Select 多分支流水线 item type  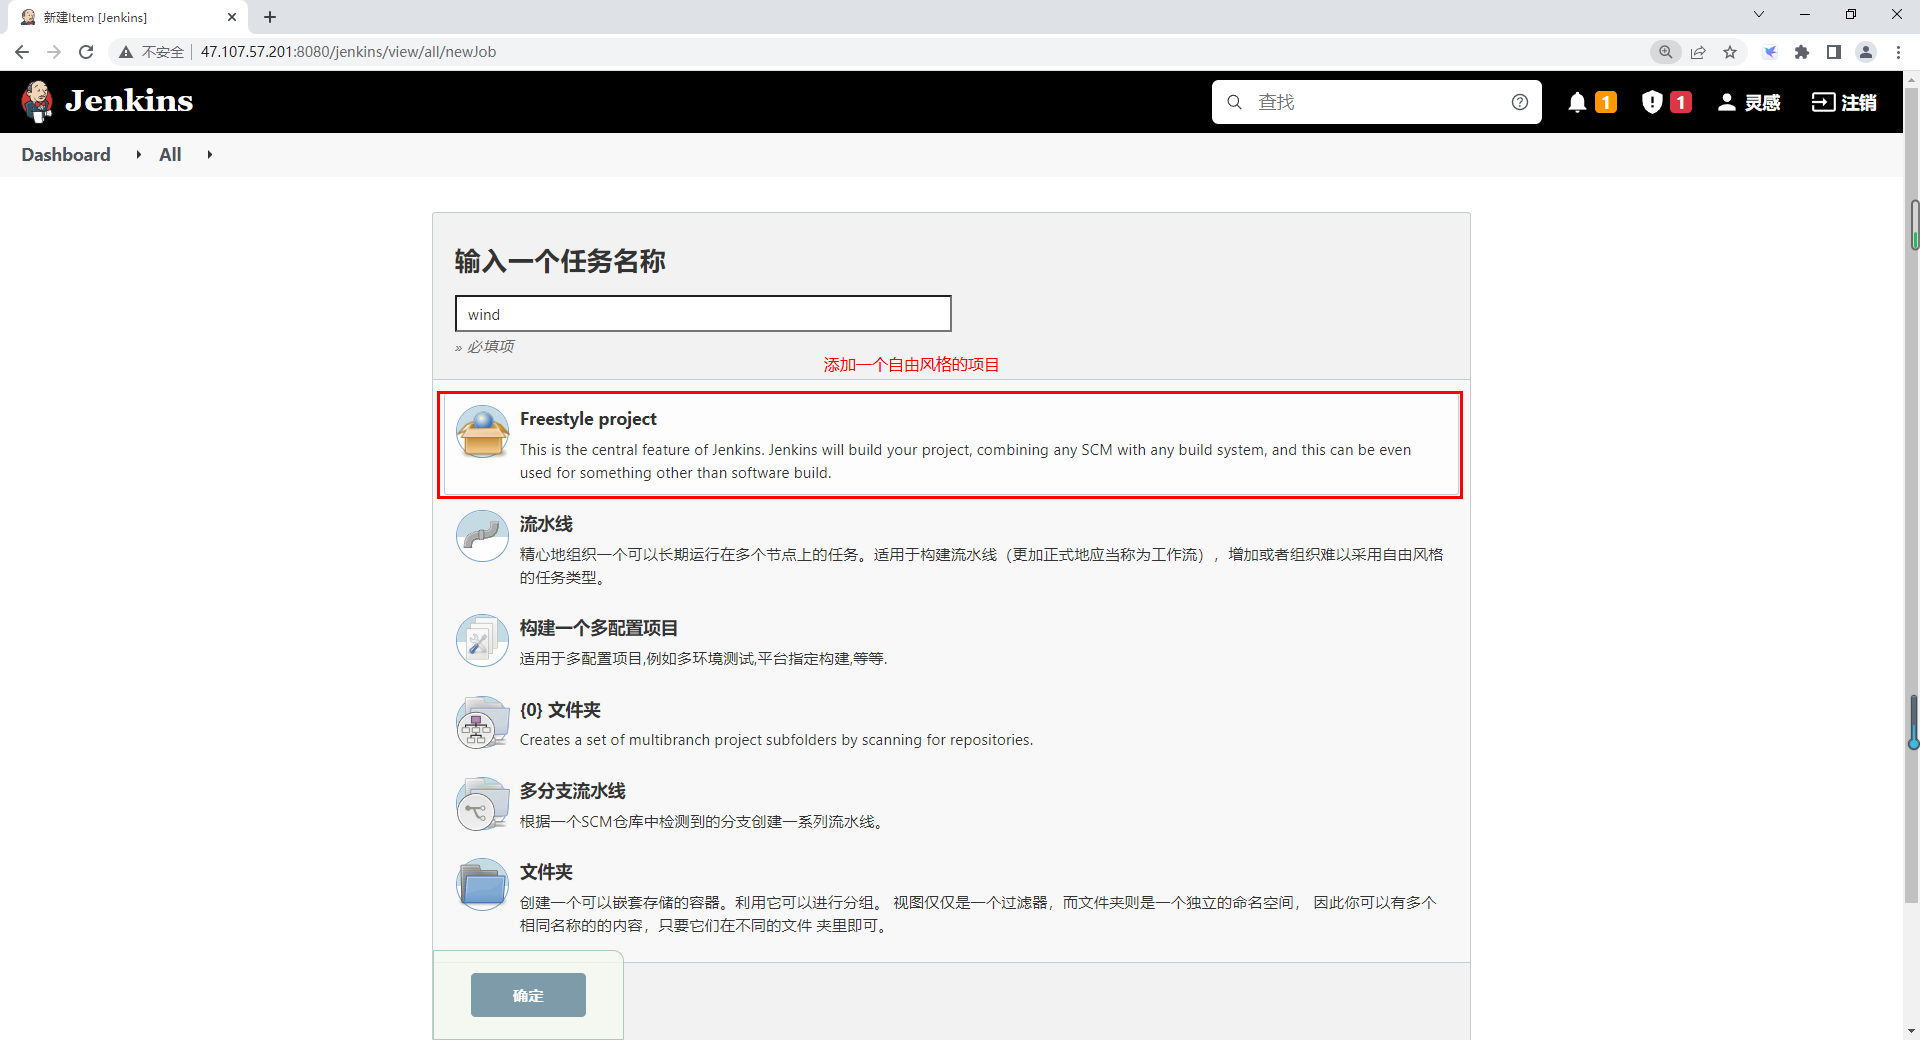[x=950, y=805]
